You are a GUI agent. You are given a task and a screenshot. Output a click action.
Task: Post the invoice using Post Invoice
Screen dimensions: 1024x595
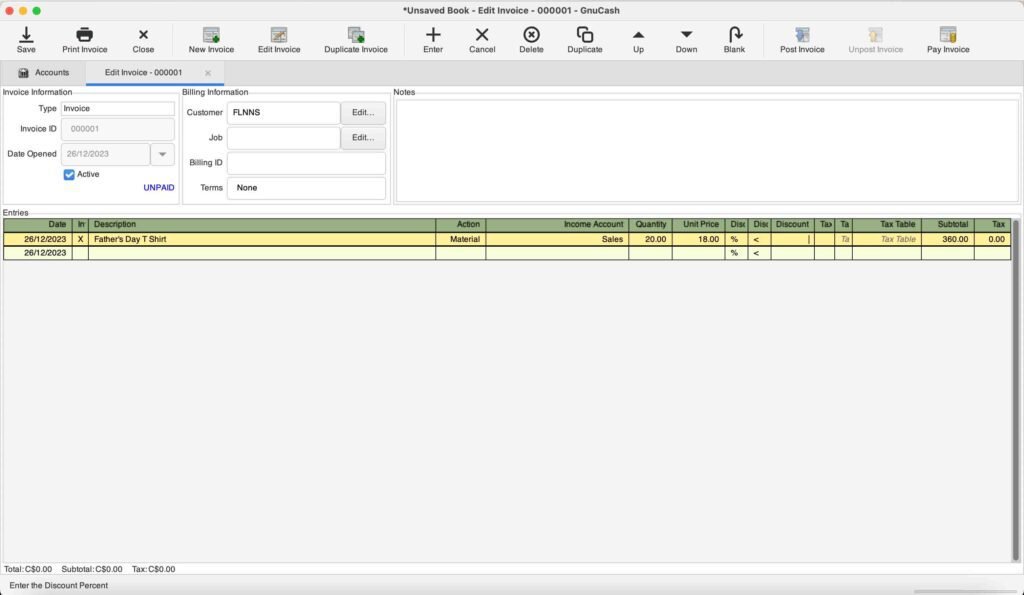tap(801, 38)
